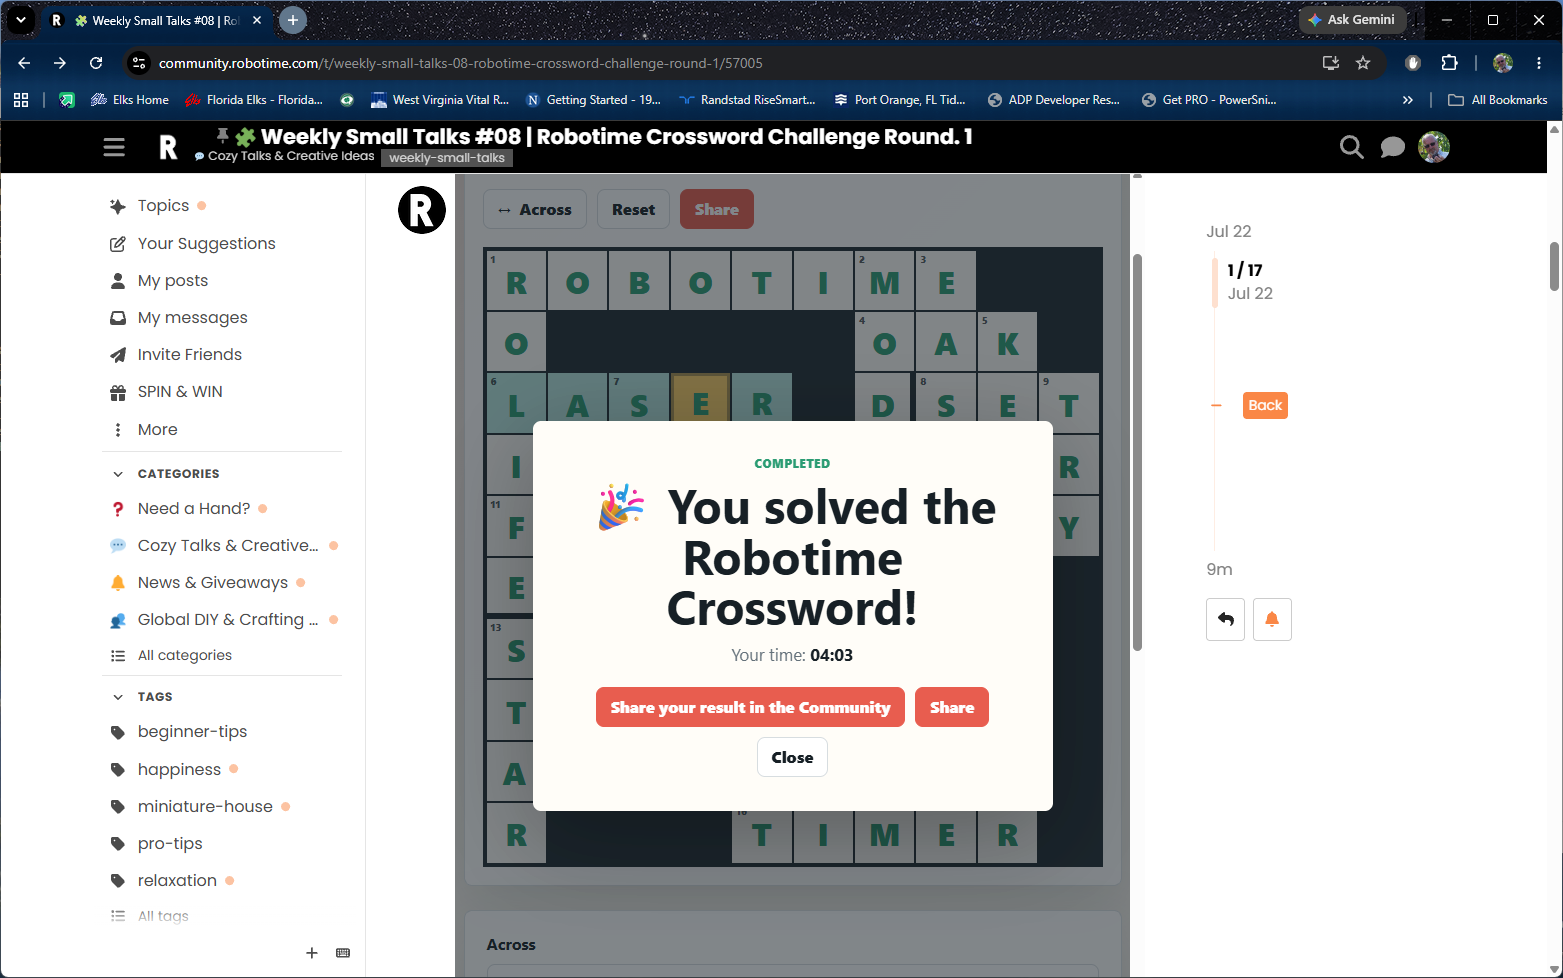The height and width of the screenshot is (978, 1563).
Task: Jump to the Jul 22 start date on timeline
Action: (1229, 232)
